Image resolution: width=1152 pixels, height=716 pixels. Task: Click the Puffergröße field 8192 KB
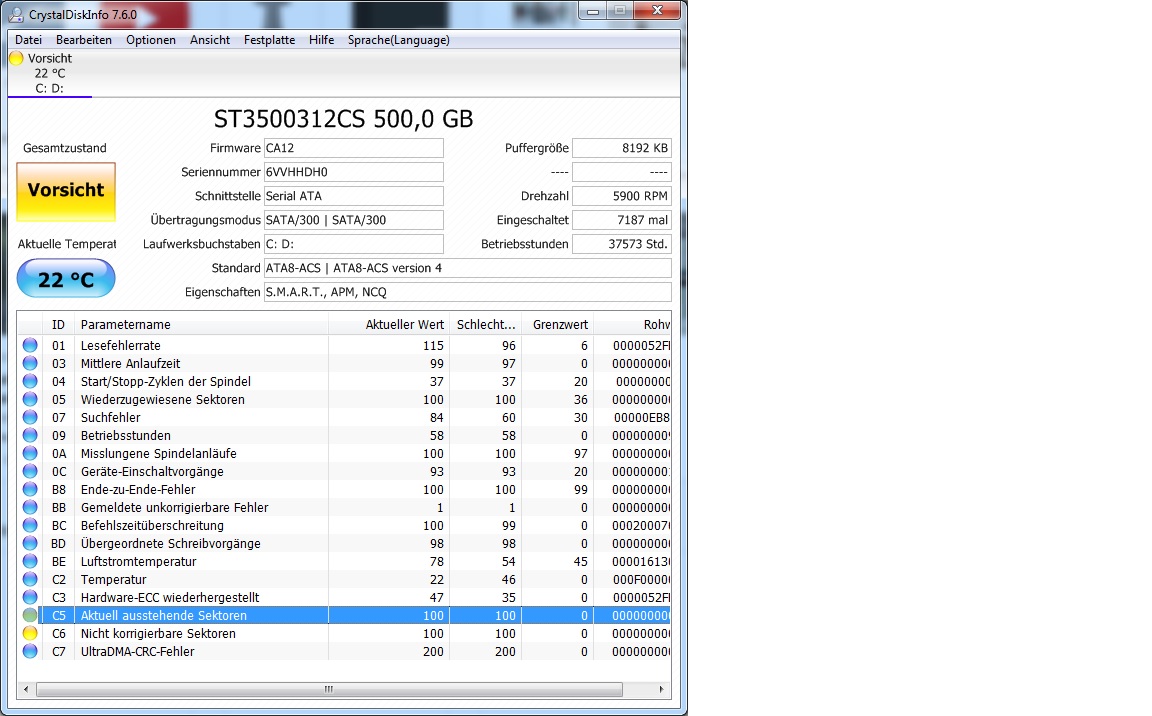(x=622, y=148)
